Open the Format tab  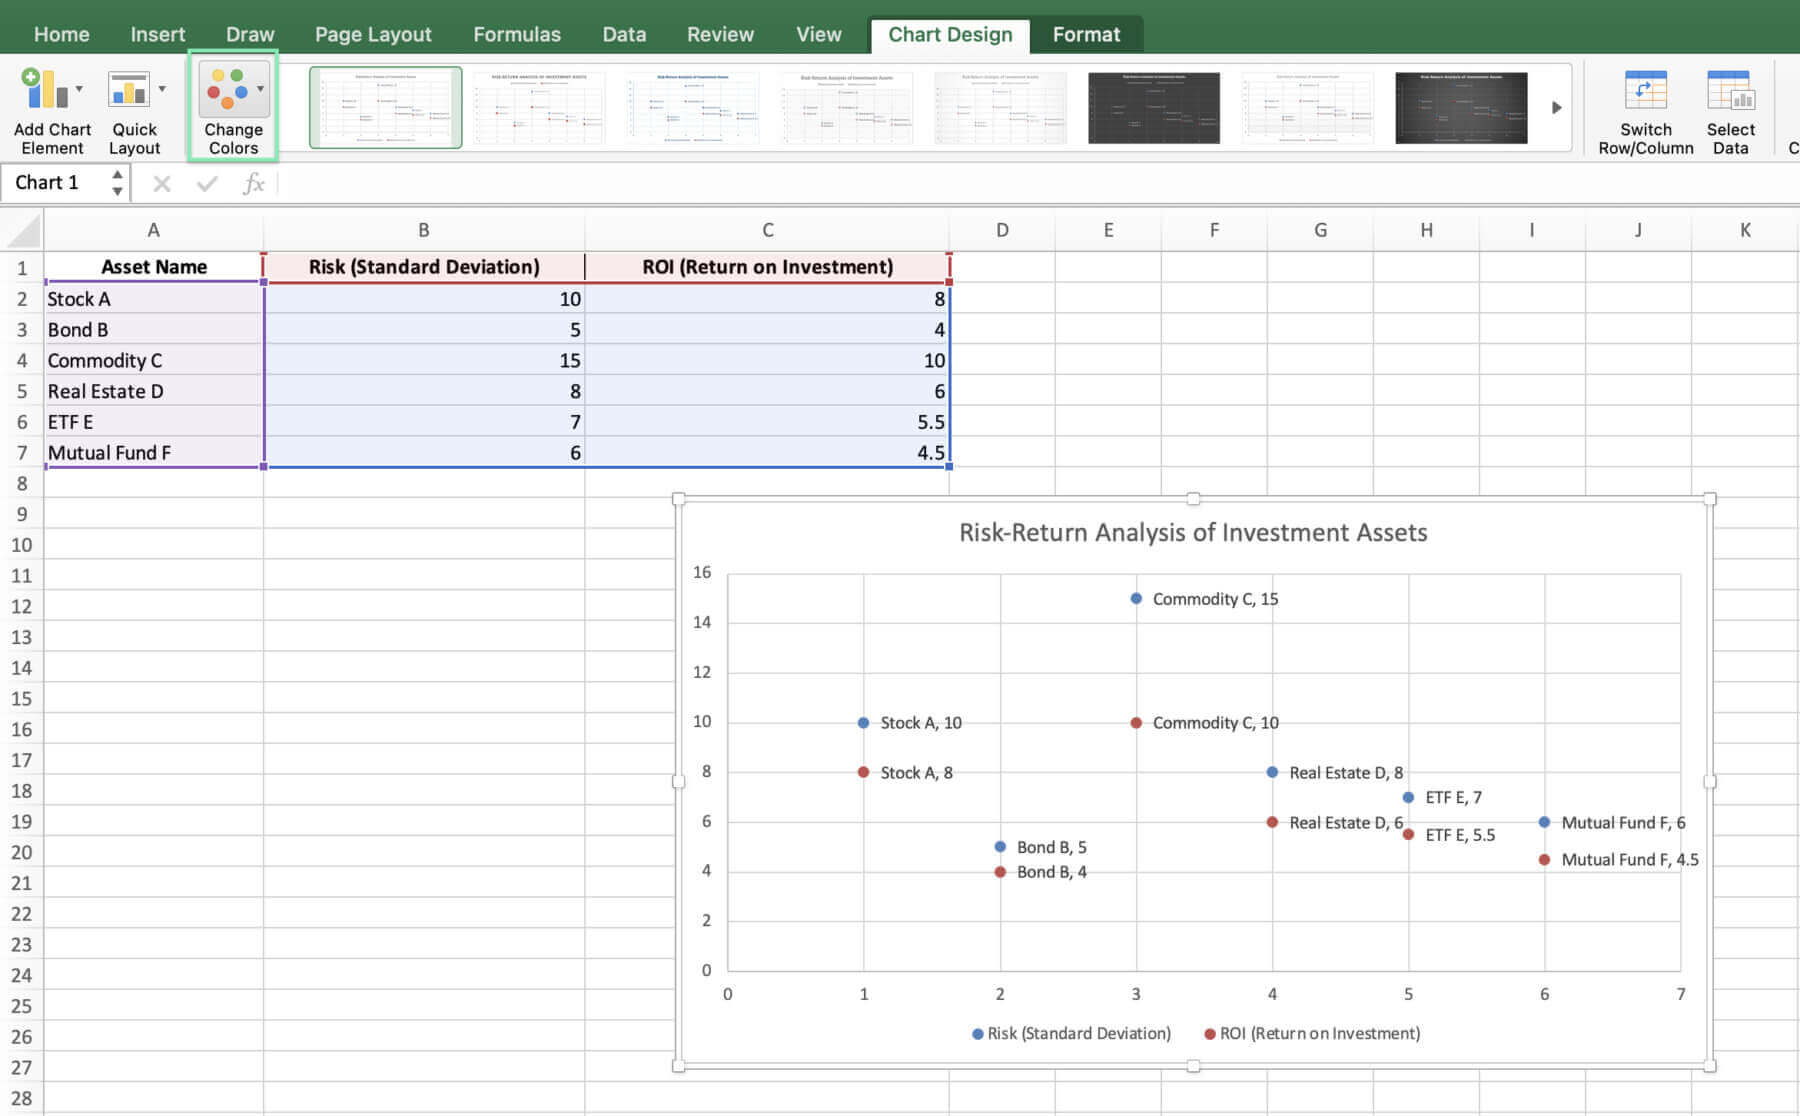(1086, 34)
